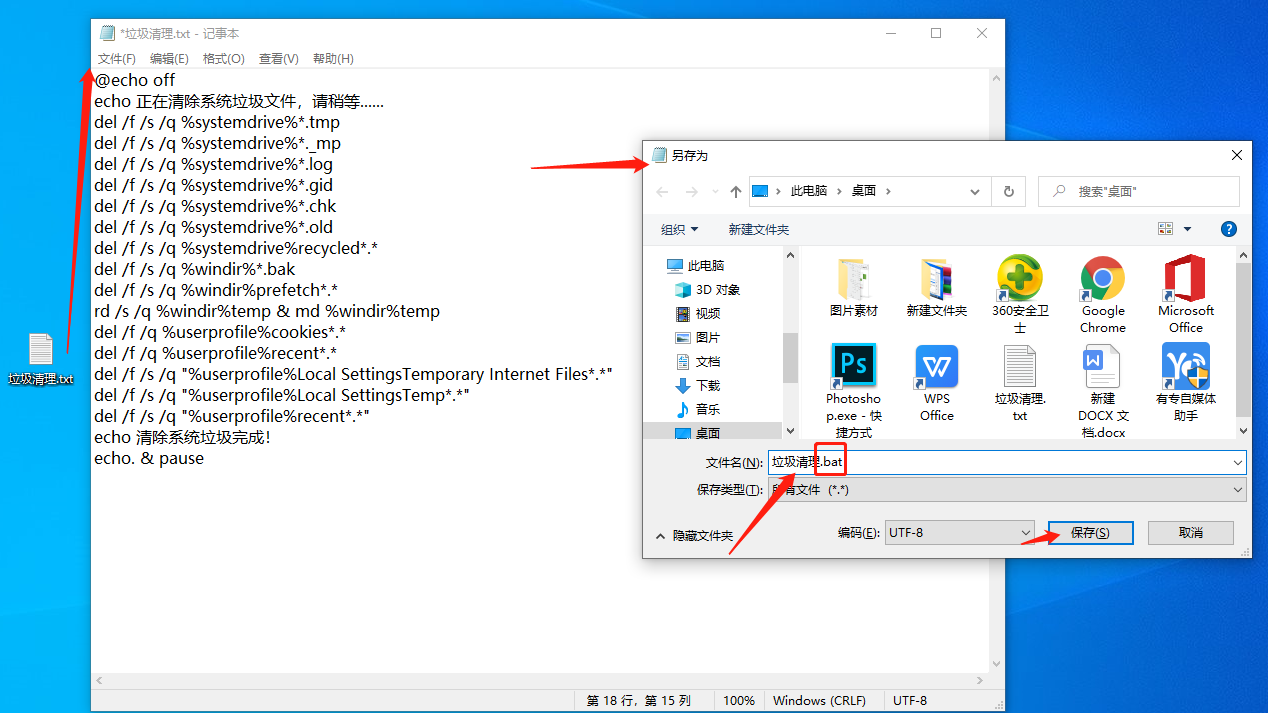Select 垃圾清理.txt icon on the desktop
Image resolution: width=1268 pixels, height=713 pixels.
pos(41,350)
